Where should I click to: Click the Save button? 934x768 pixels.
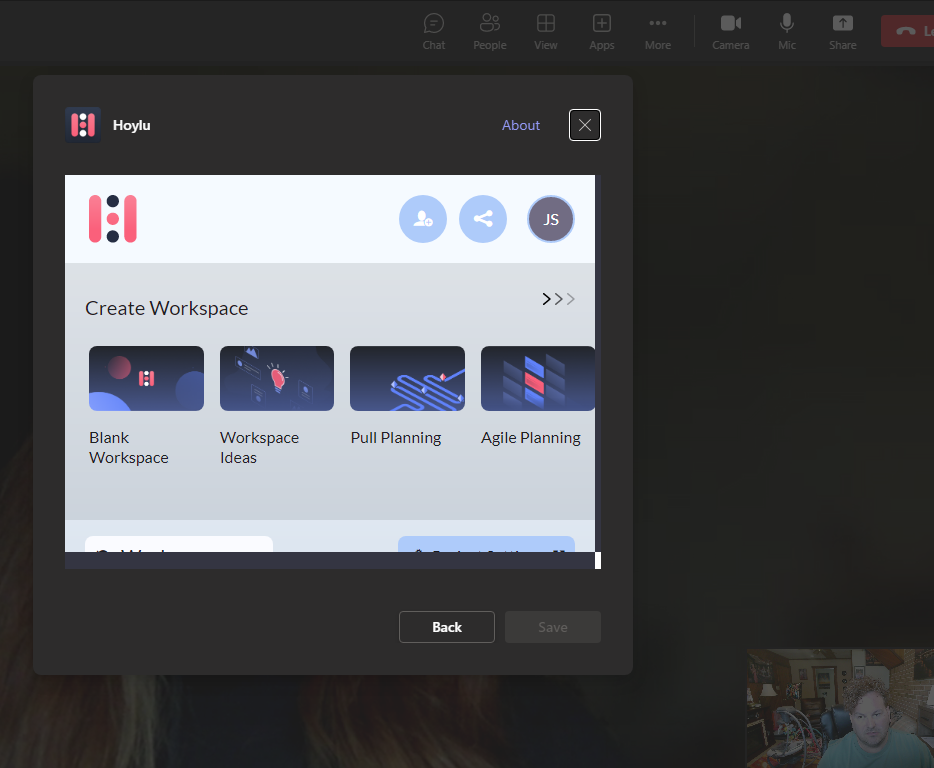click(x=553, y=627)
